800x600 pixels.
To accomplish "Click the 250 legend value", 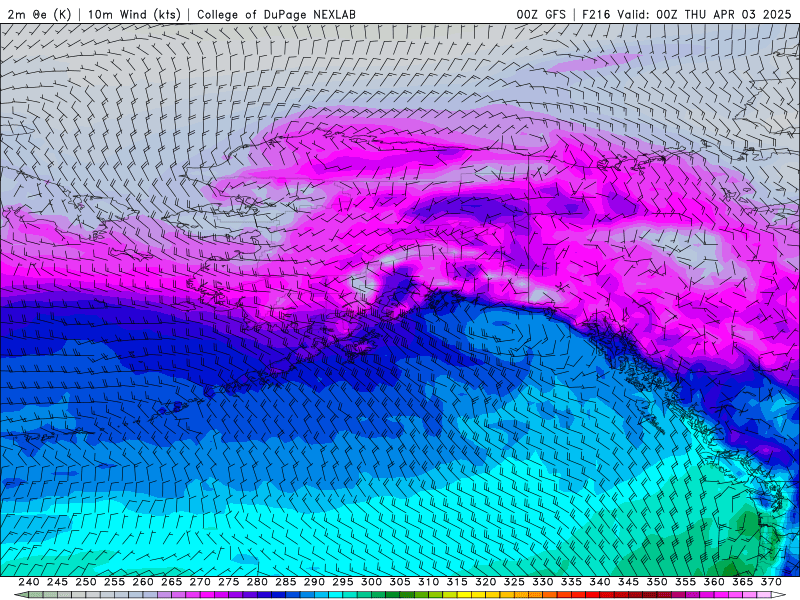I will click(x=86, y=582).
